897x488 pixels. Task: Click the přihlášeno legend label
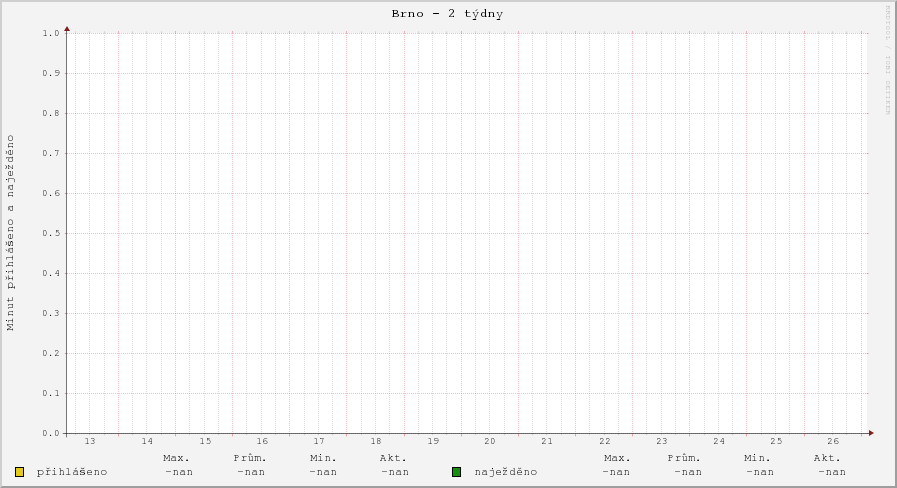pyautogui.click(x=72, y=472)
